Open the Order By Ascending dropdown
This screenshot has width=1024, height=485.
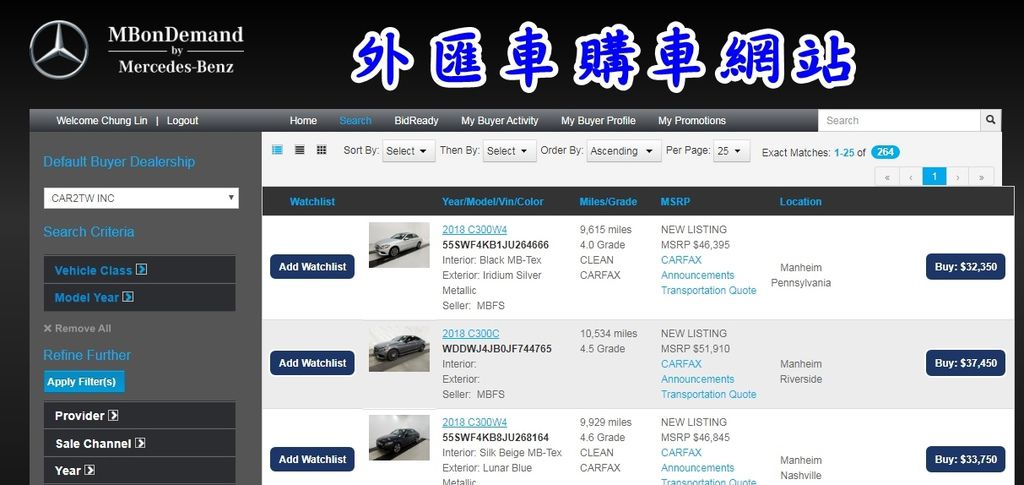624,151
